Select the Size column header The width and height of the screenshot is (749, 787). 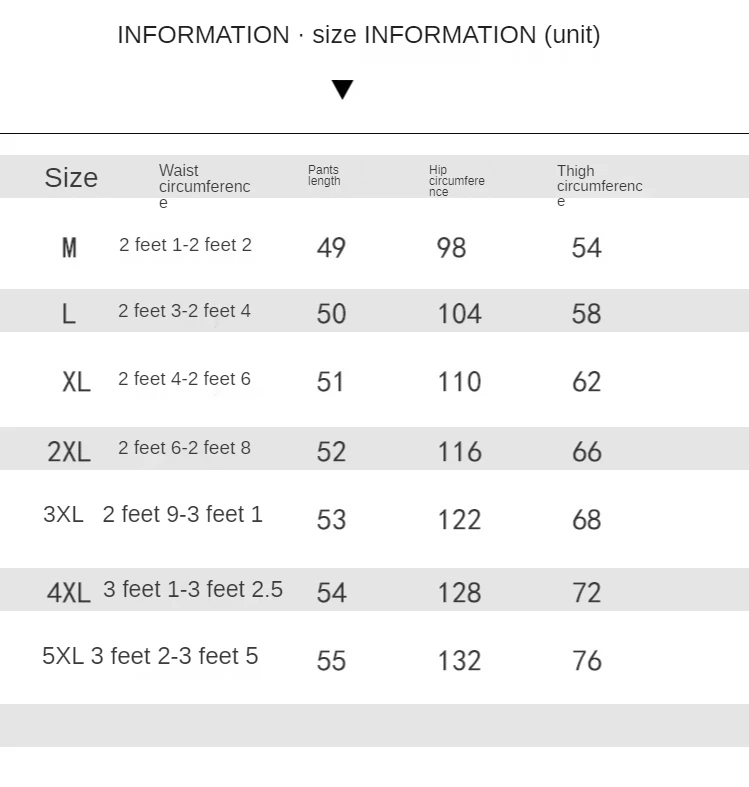point(71,178)
